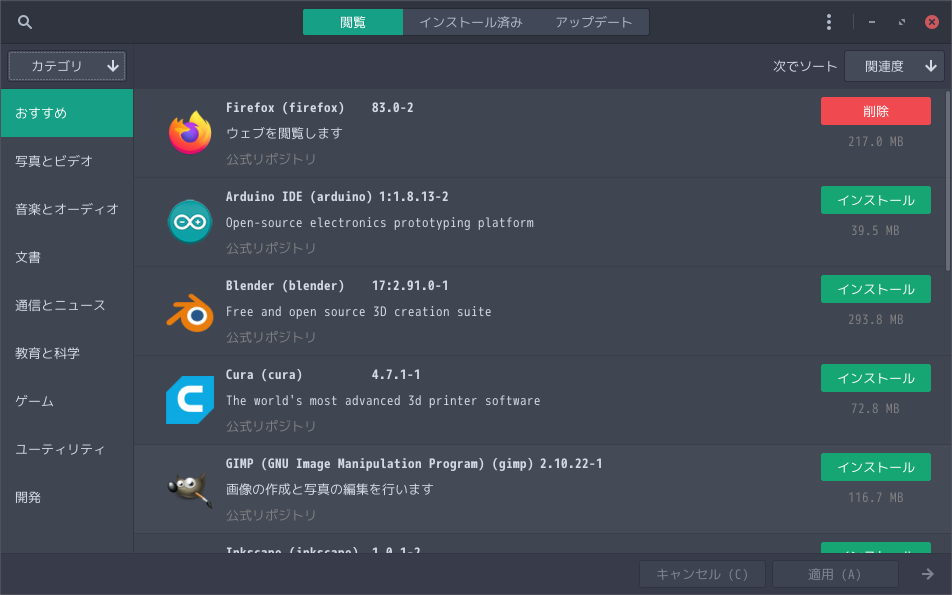
Task: Click the Arduino IDE app icon
Action: coord(190,222)
